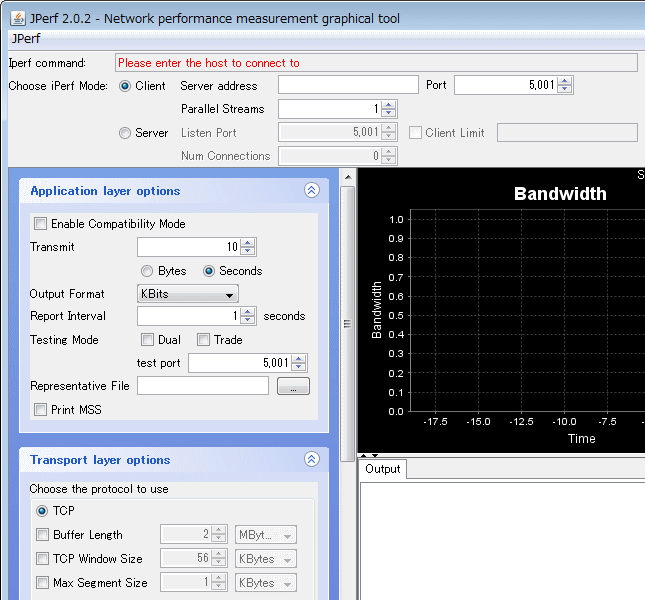Select Server iPerf mode
This screenshot has width=645, height=600.
(125, 133)
